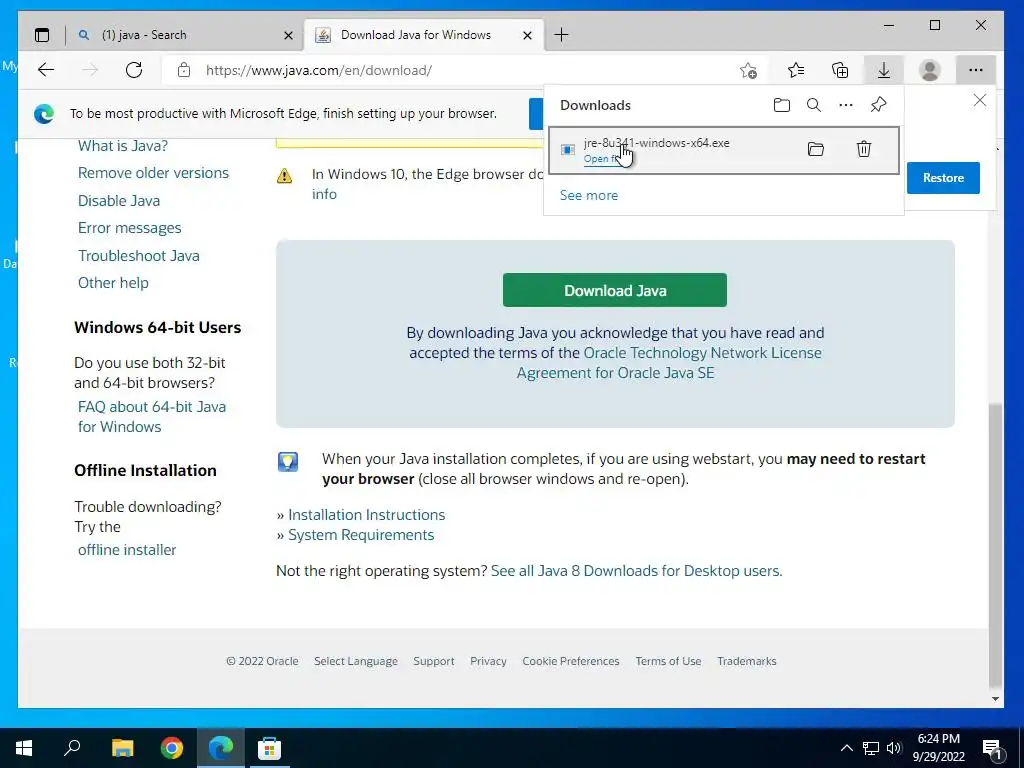Open File Explorer from taskbar
1024x768 pixels.
pos(122,748)
